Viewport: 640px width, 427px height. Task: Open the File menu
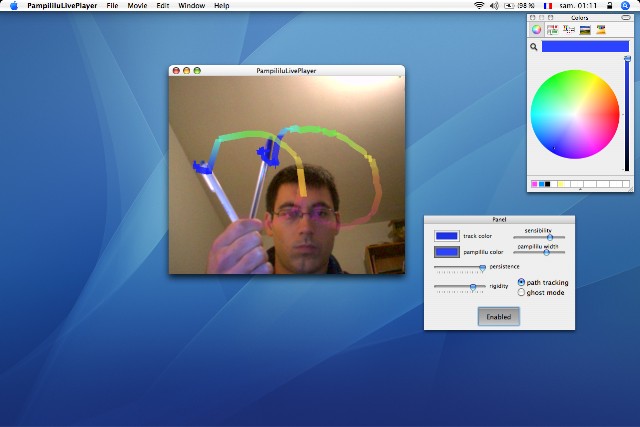tap(112, 6)
